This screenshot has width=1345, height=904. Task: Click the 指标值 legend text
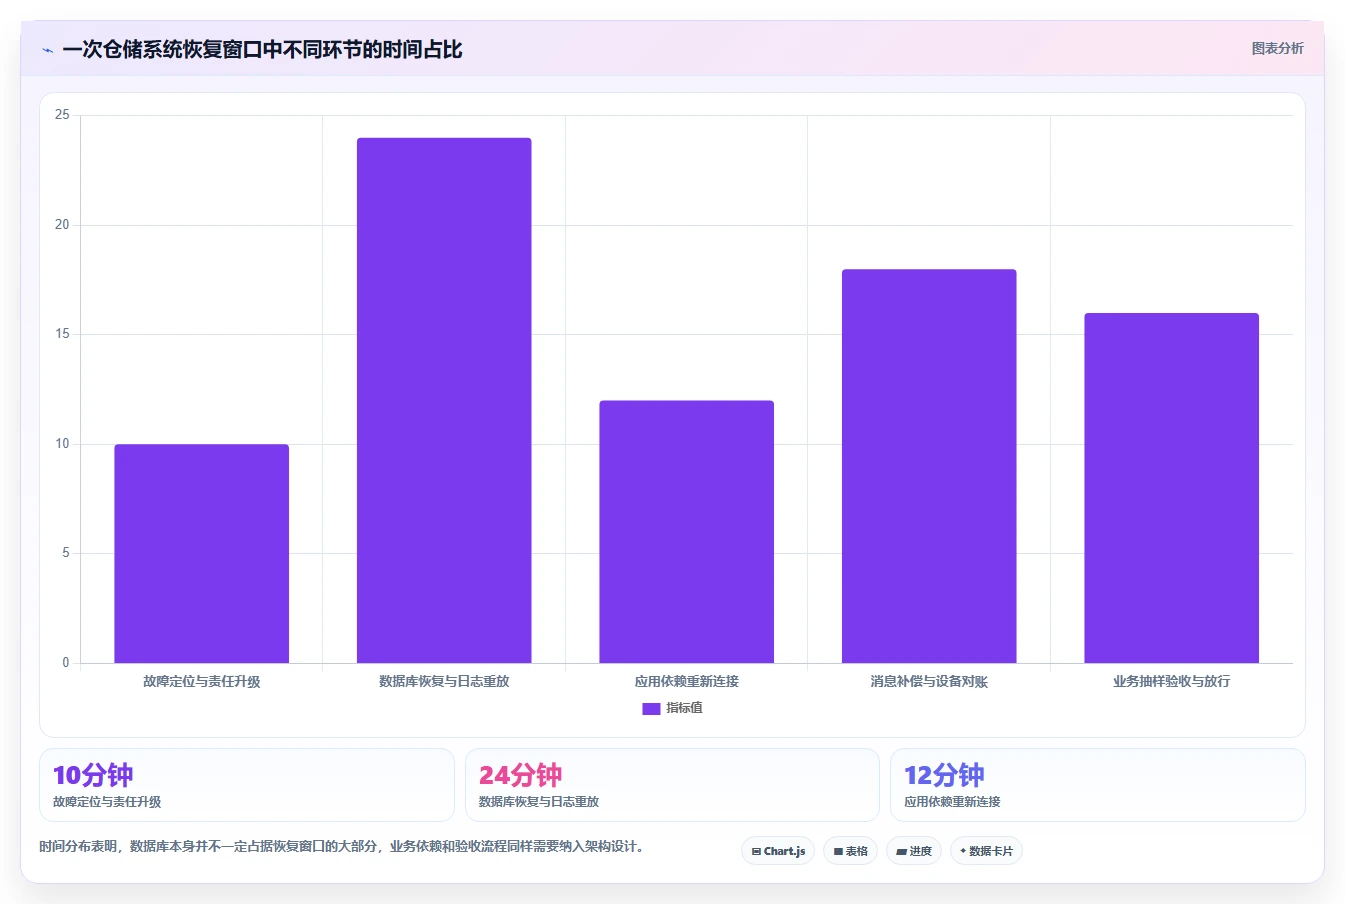[685, 708]
